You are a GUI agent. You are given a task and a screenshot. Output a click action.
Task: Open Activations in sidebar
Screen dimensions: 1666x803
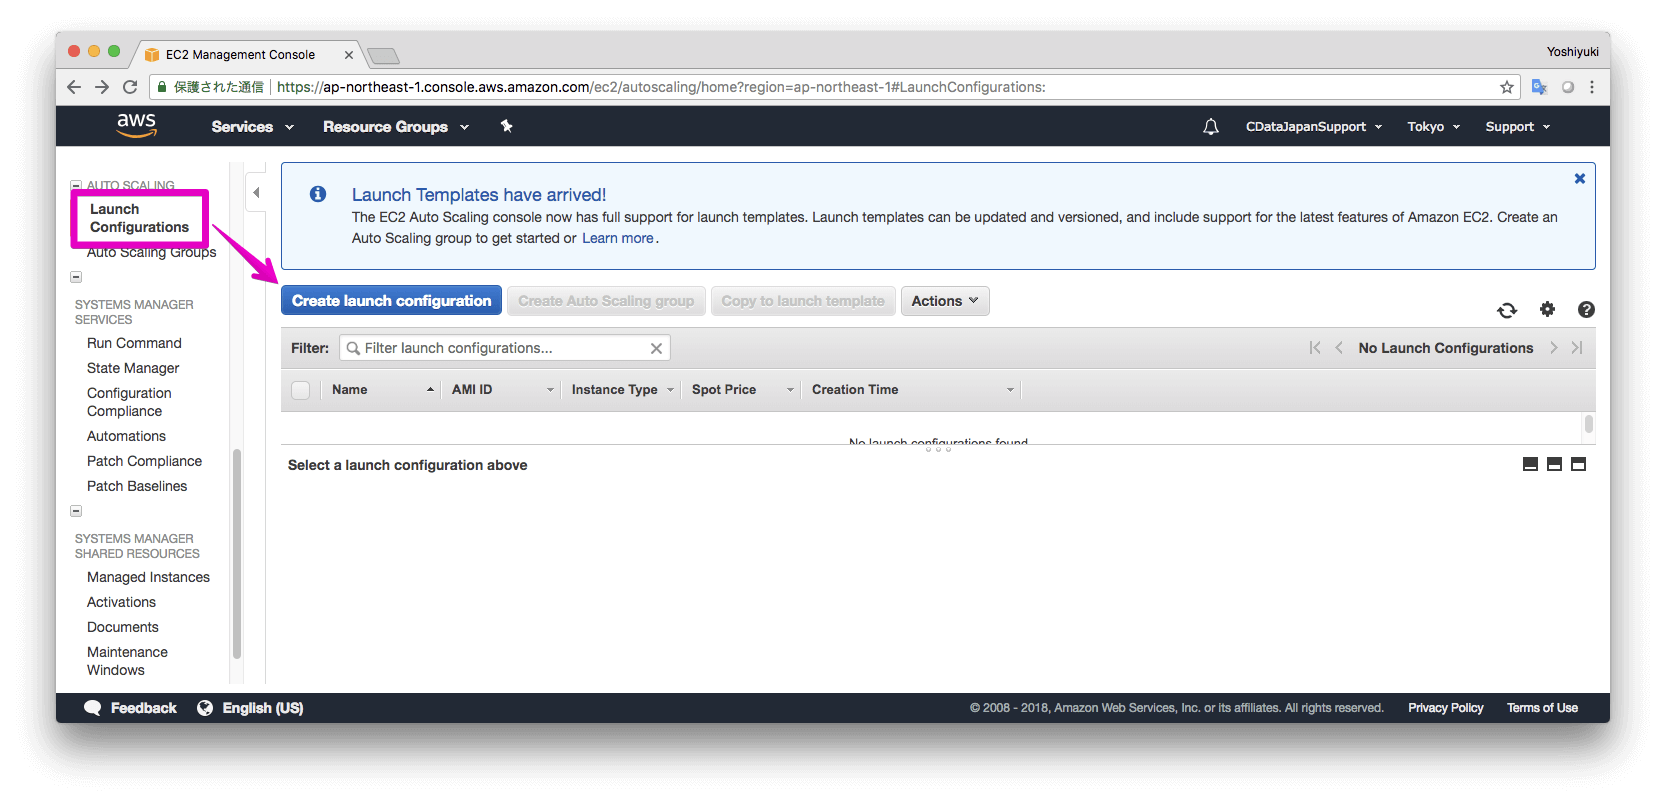tap(121, 602)
